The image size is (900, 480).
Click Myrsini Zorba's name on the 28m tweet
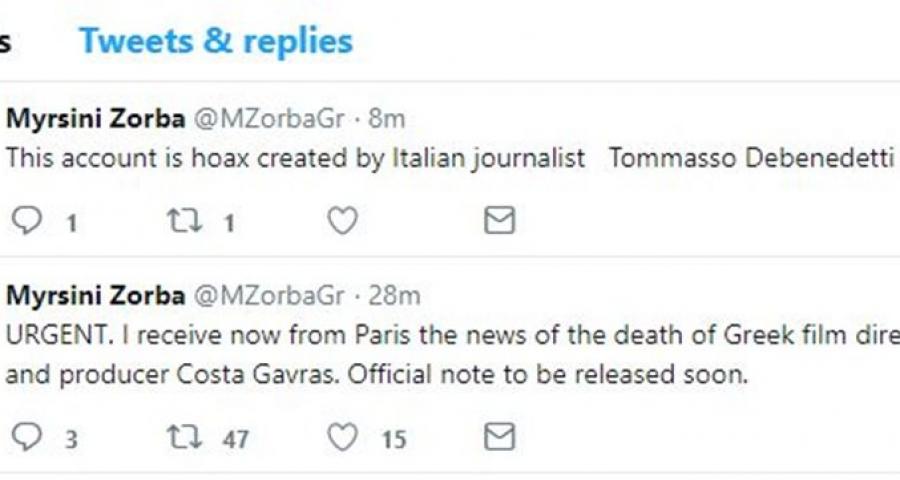point(95,295)
